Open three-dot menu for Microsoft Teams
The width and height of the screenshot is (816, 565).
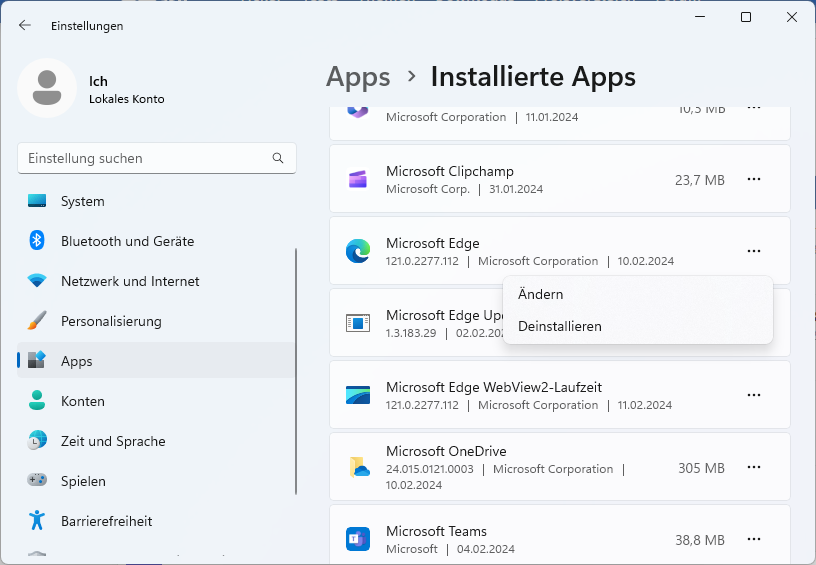pos(754,540)
